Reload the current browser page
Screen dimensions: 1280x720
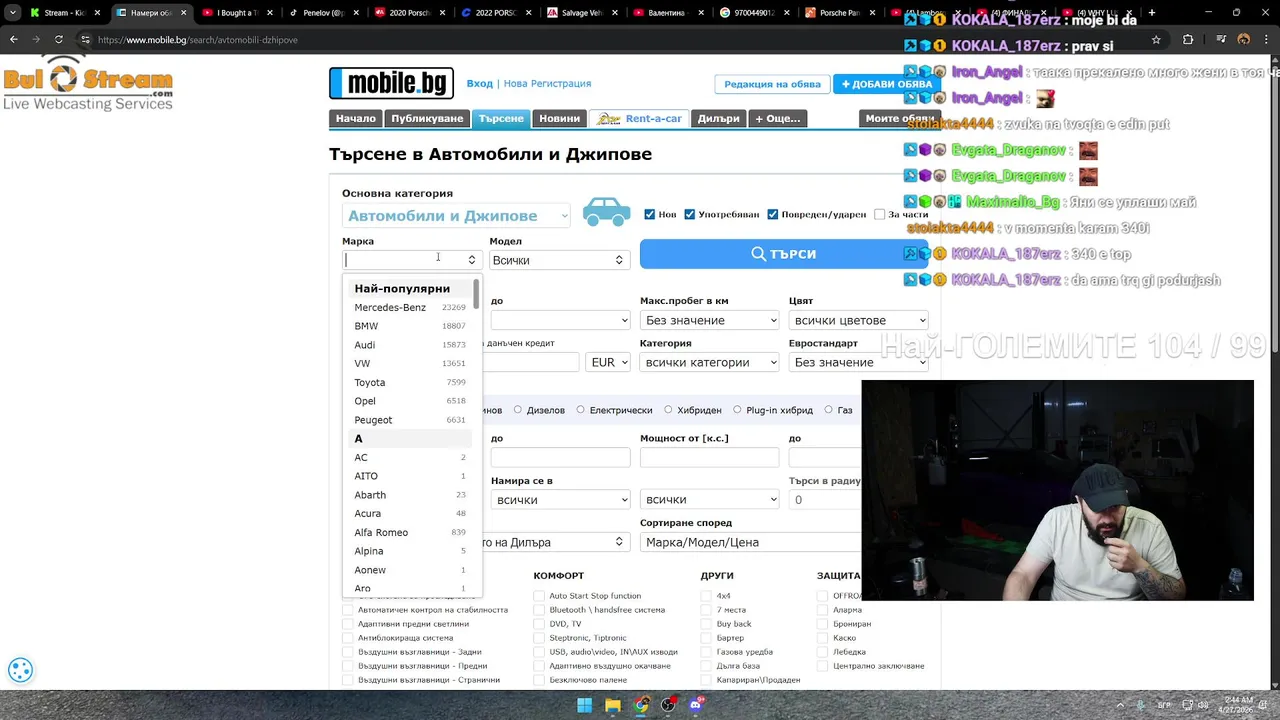(59, 40)
